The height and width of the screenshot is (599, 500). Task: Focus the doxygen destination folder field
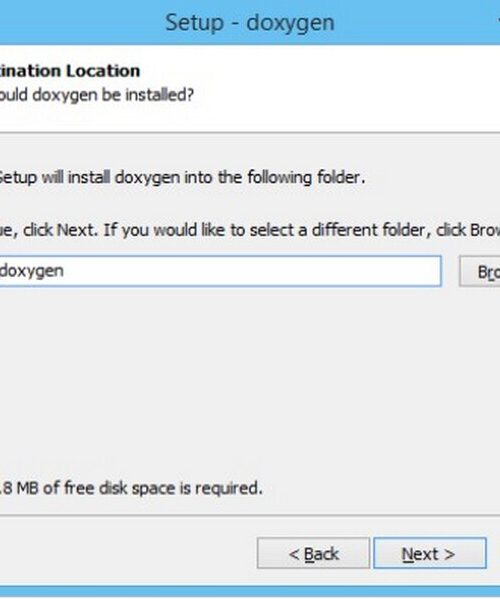(220, 271)
